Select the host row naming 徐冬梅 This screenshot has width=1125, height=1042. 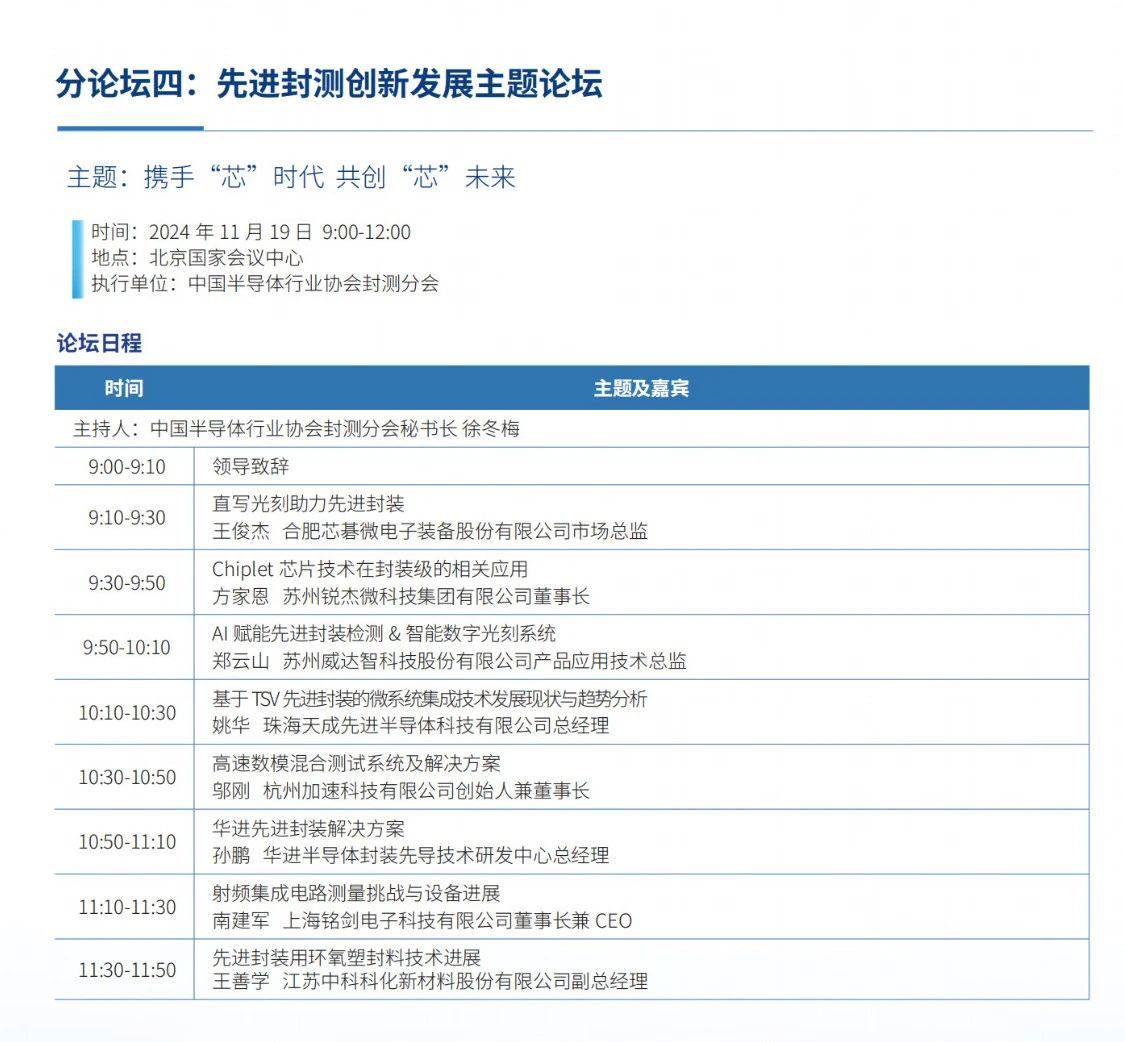coord(296,429)
